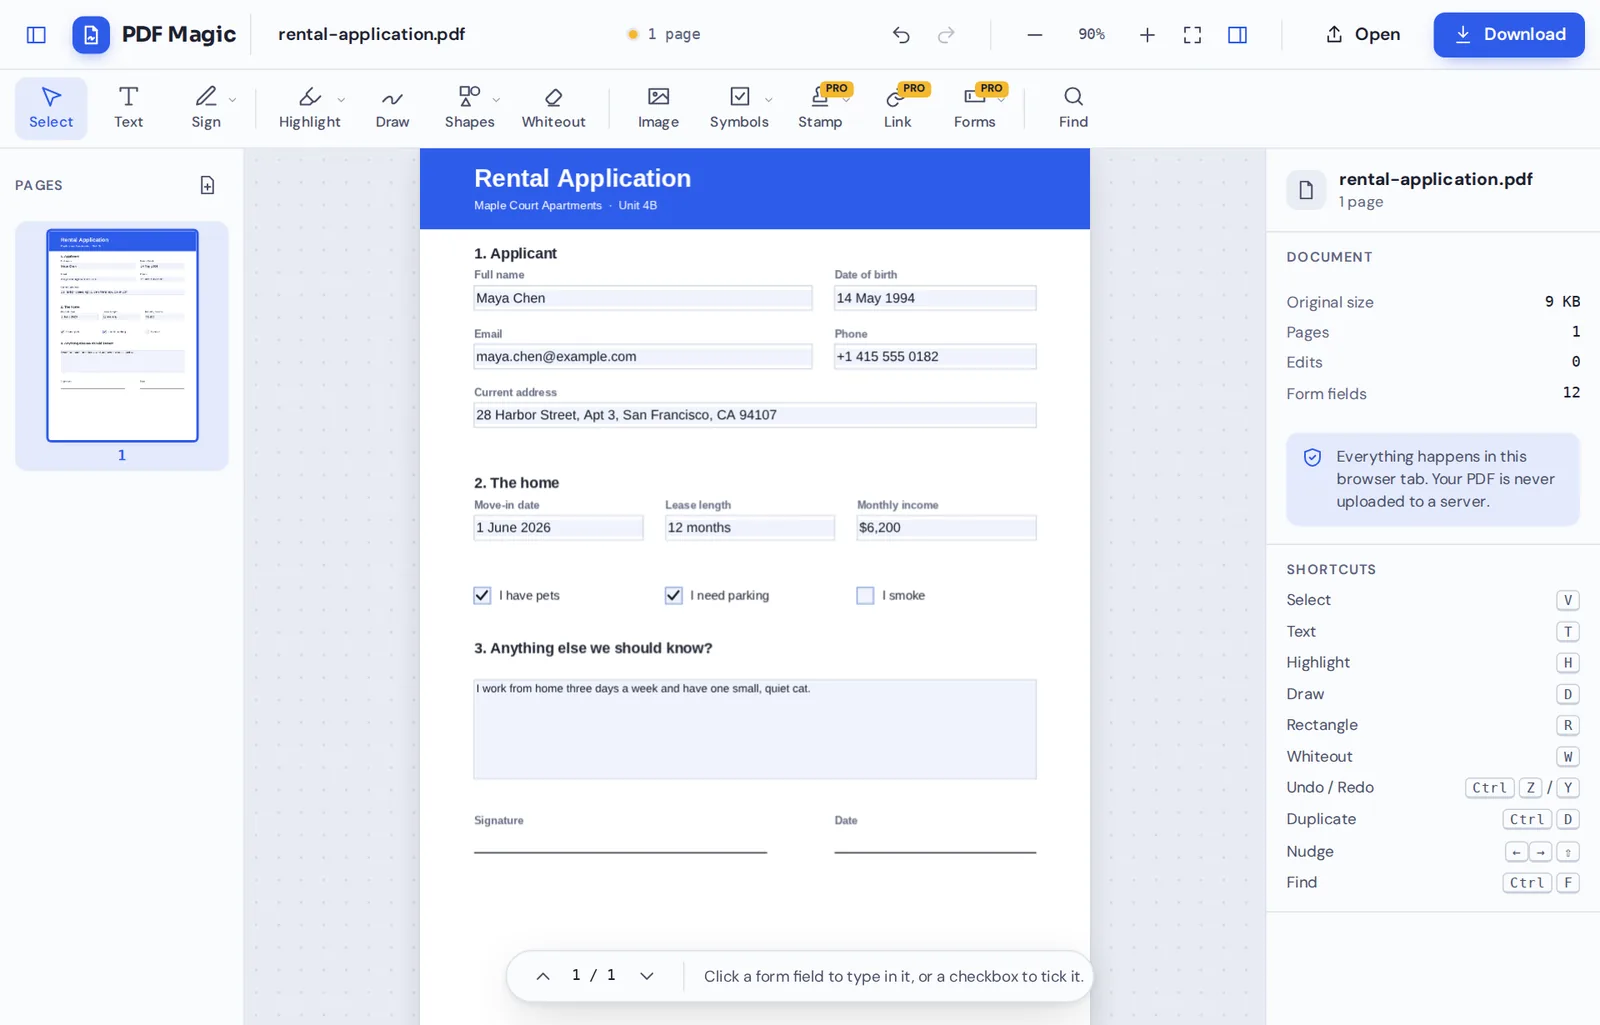Click the Nudge shortcut row

point(1433,852)
